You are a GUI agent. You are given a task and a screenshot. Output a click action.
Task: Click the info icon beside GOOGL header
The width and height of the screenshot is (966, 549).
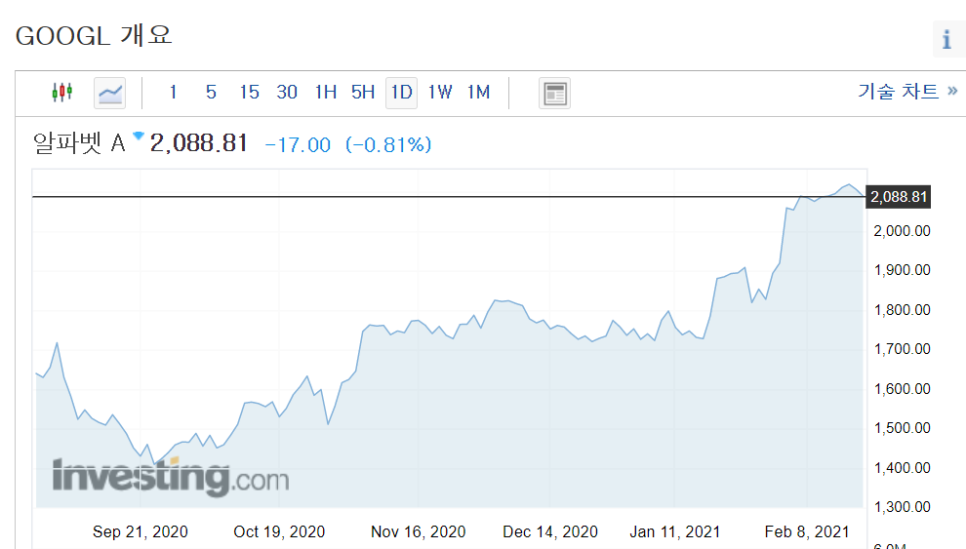(x=948, y=39)
